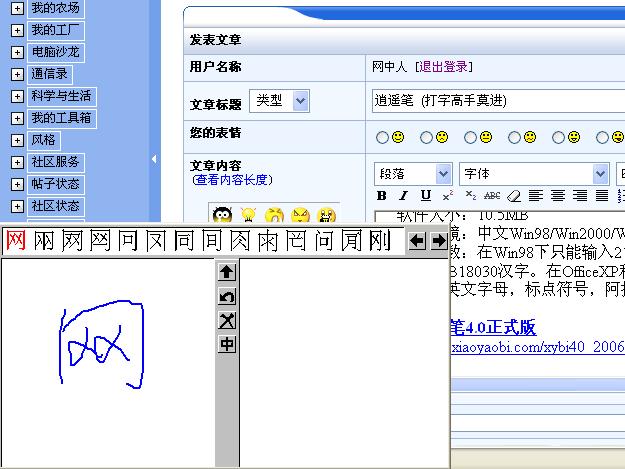
Task: Expand the 帖子状态 tree node
Action: tap(17, 184)
